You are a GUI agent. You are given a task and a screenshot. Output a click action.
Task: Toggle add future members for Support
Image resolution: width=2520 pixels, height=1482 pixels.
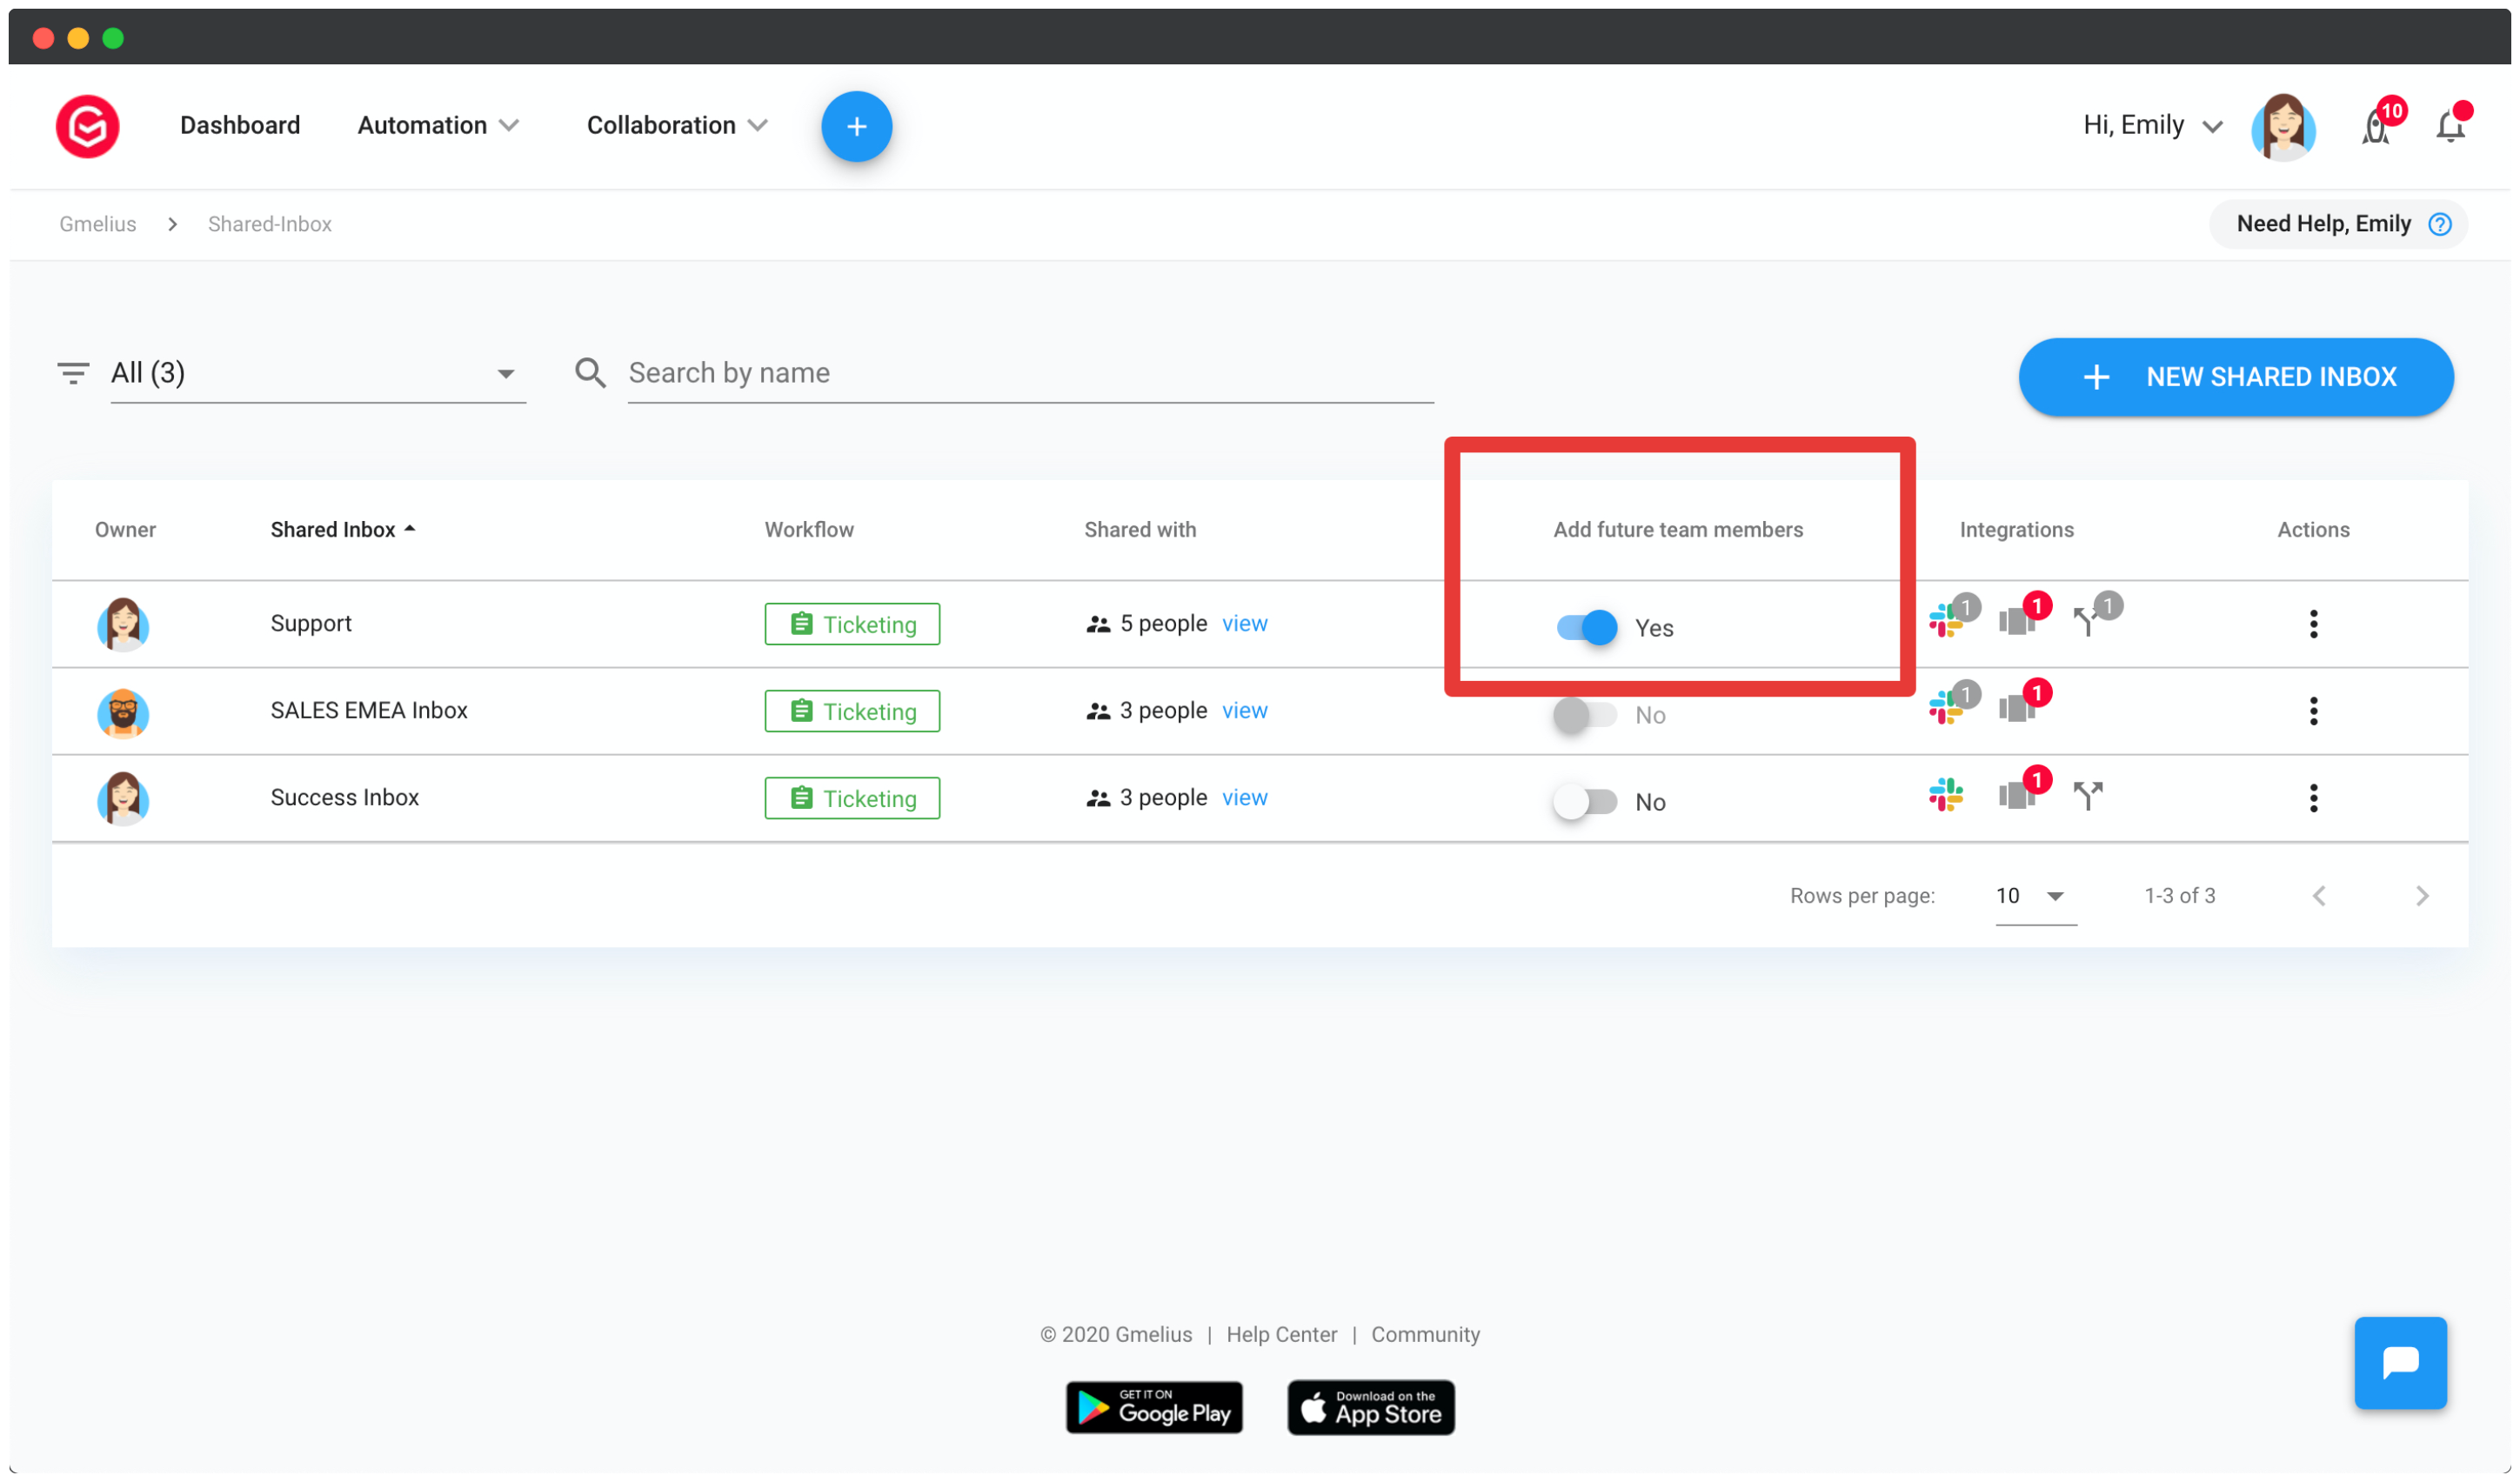pos(1587,627)
